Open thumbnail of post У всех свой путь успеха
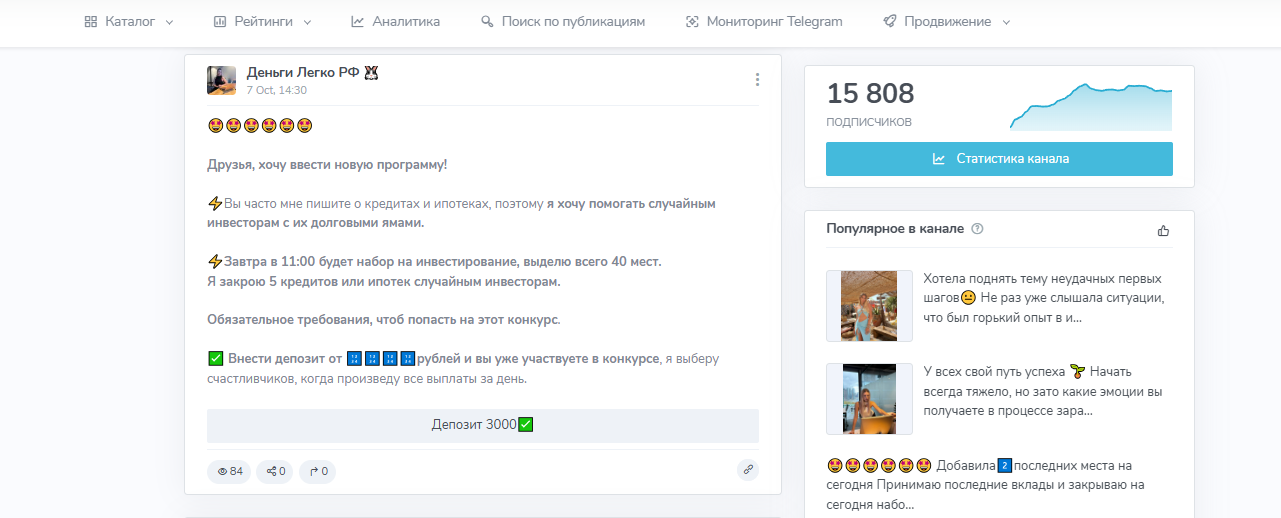1281x518 pixels. coord(869,399)
